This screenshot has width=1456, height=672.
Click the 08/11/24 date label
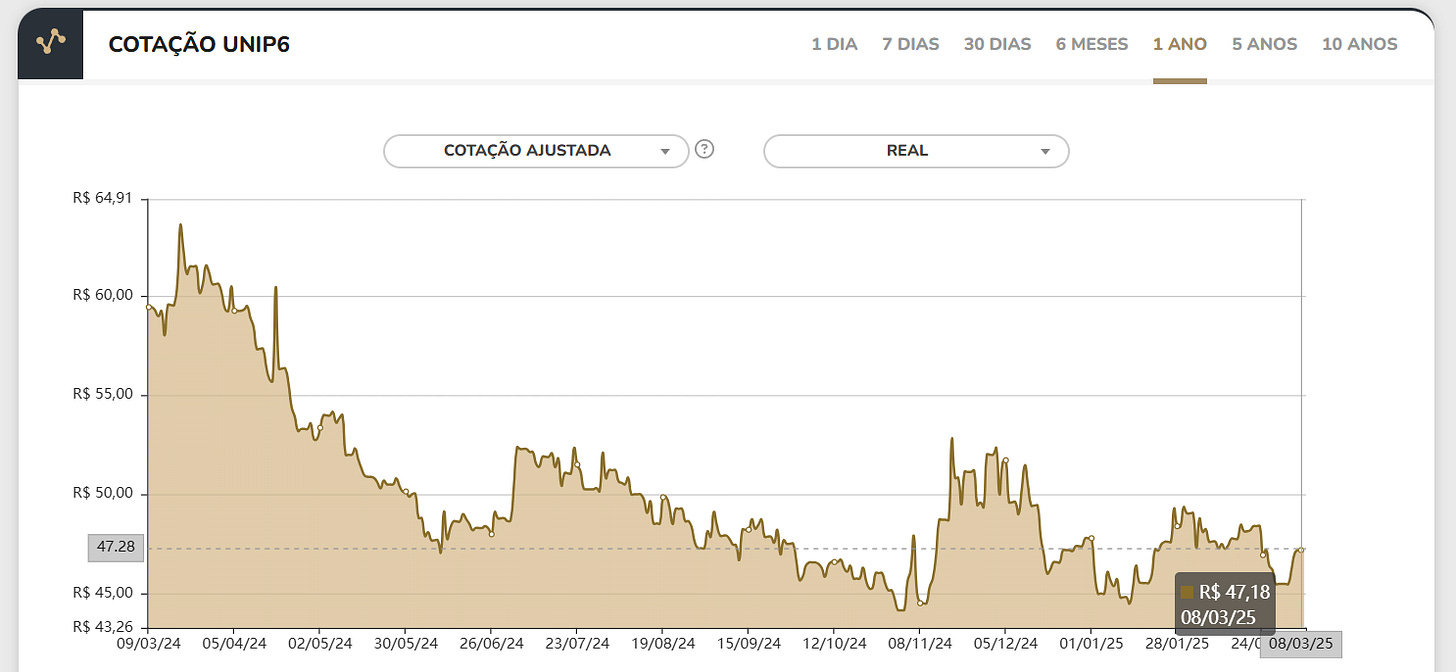coord(920,644)
